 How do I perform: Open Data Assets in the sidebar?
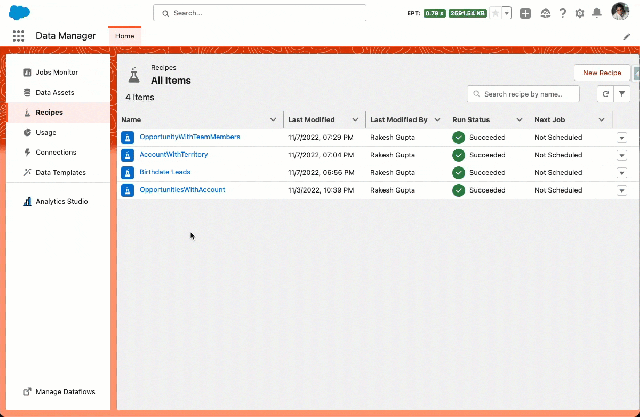pyautogui.click(x=58, y=92)
